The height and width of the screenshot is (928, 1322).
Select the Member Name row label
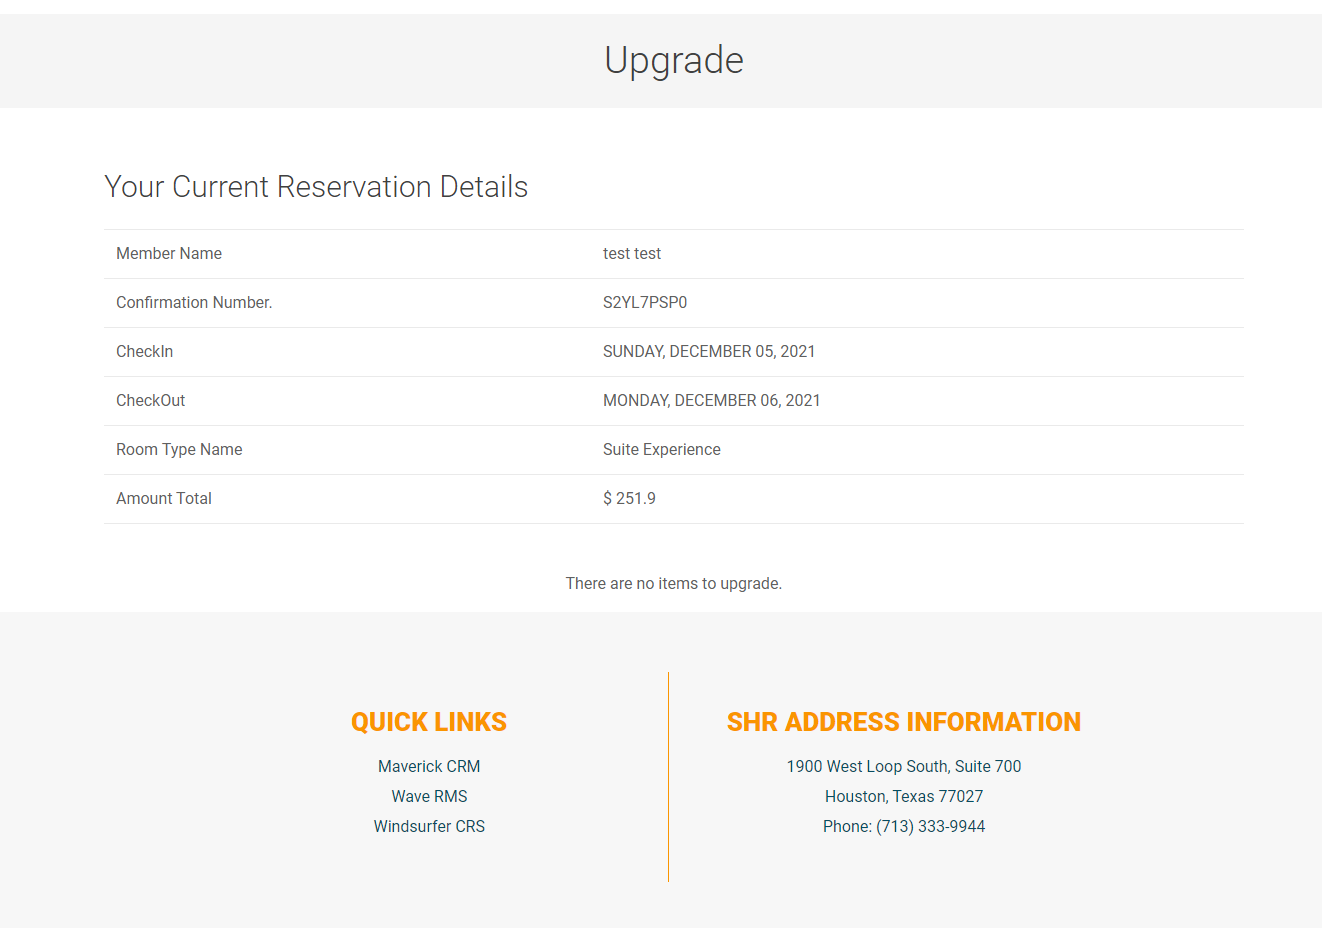pos(169,253)
